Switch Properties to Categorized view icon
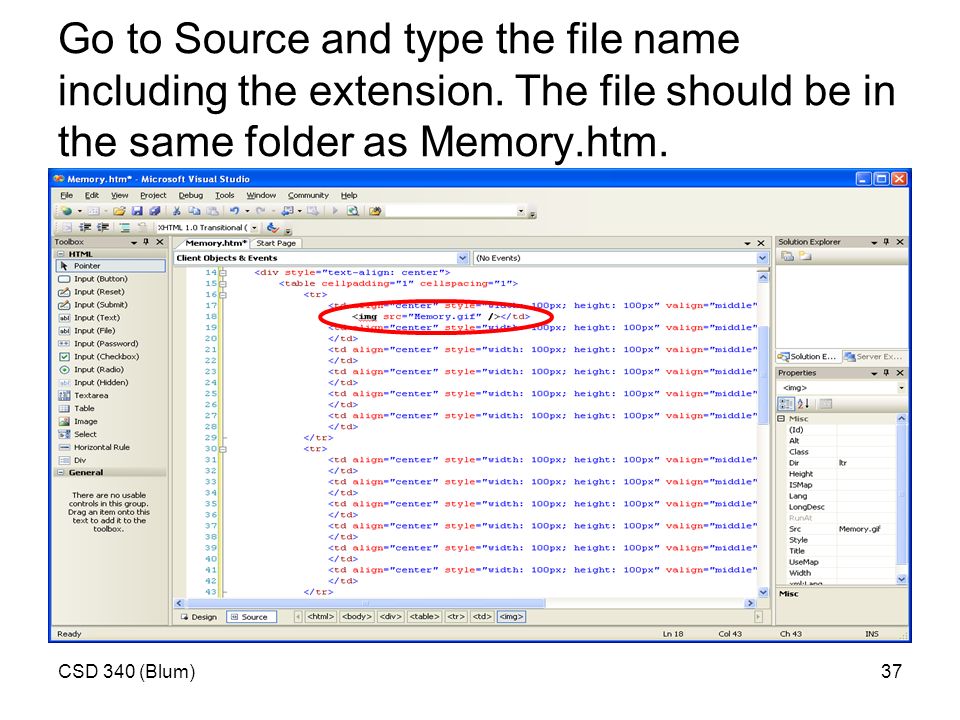Screen dimensions: 960x720 (x=786, y=403)
